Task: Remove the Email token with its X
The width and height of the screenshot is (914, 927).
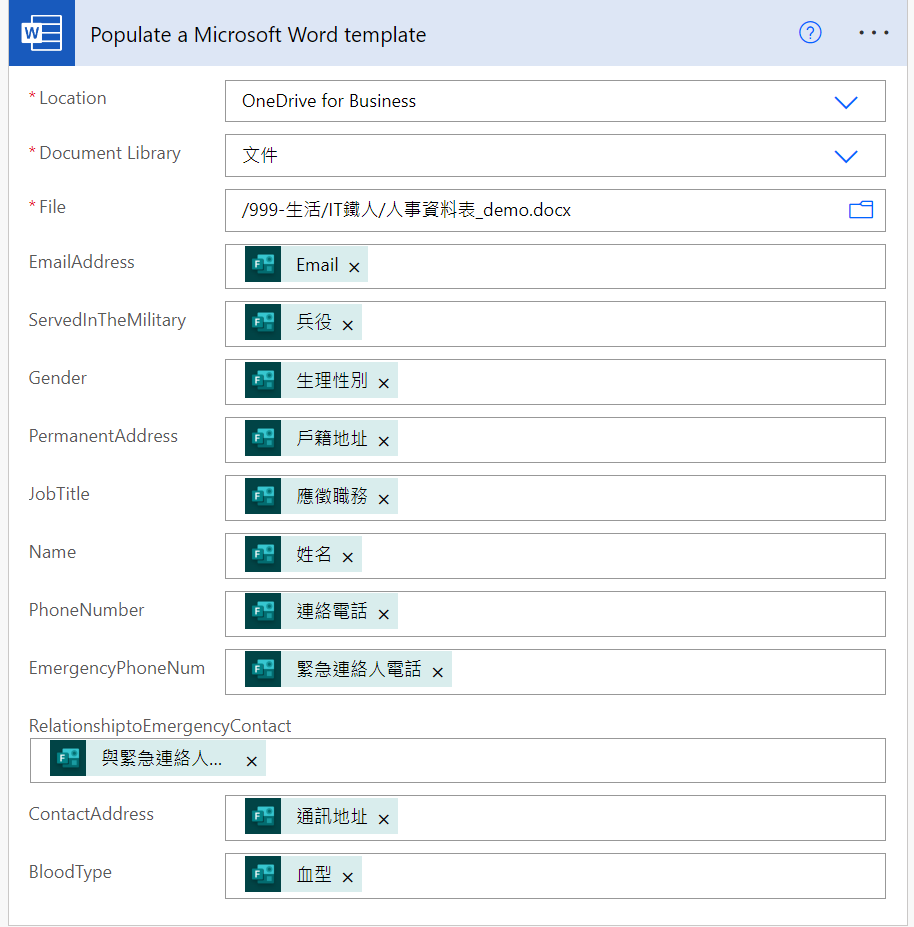Action: [x=354, y=268]
